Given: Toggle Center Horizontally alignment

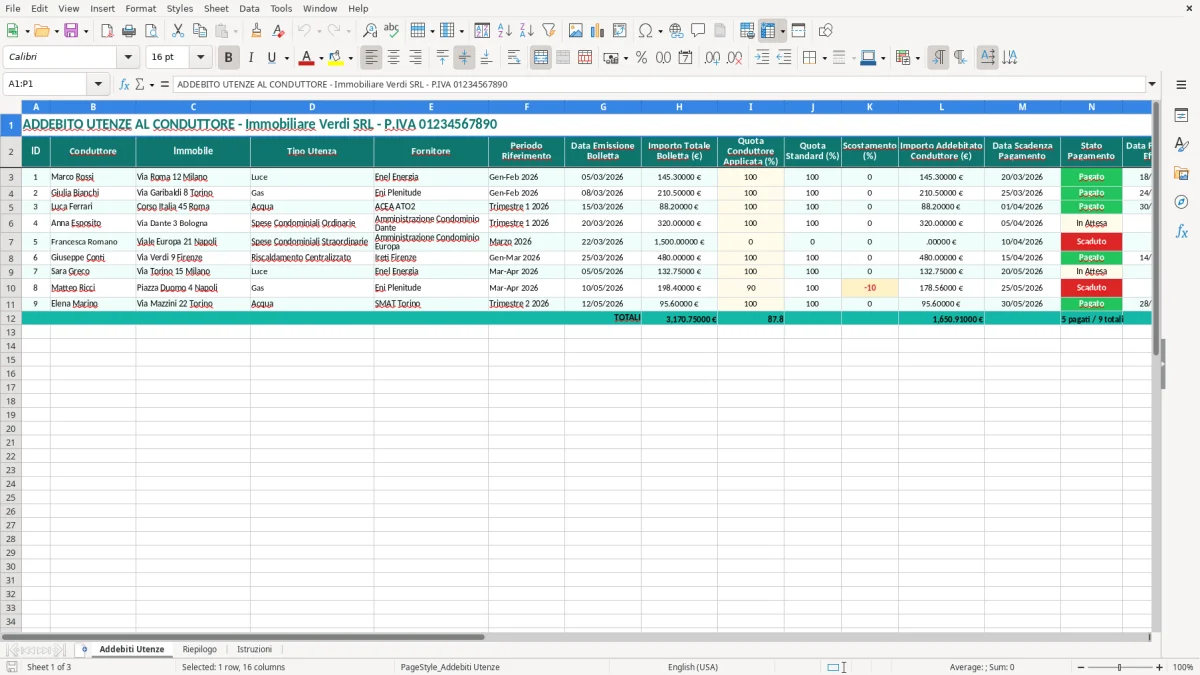Looking at the screenshot, I should click(x=394, y=58).
